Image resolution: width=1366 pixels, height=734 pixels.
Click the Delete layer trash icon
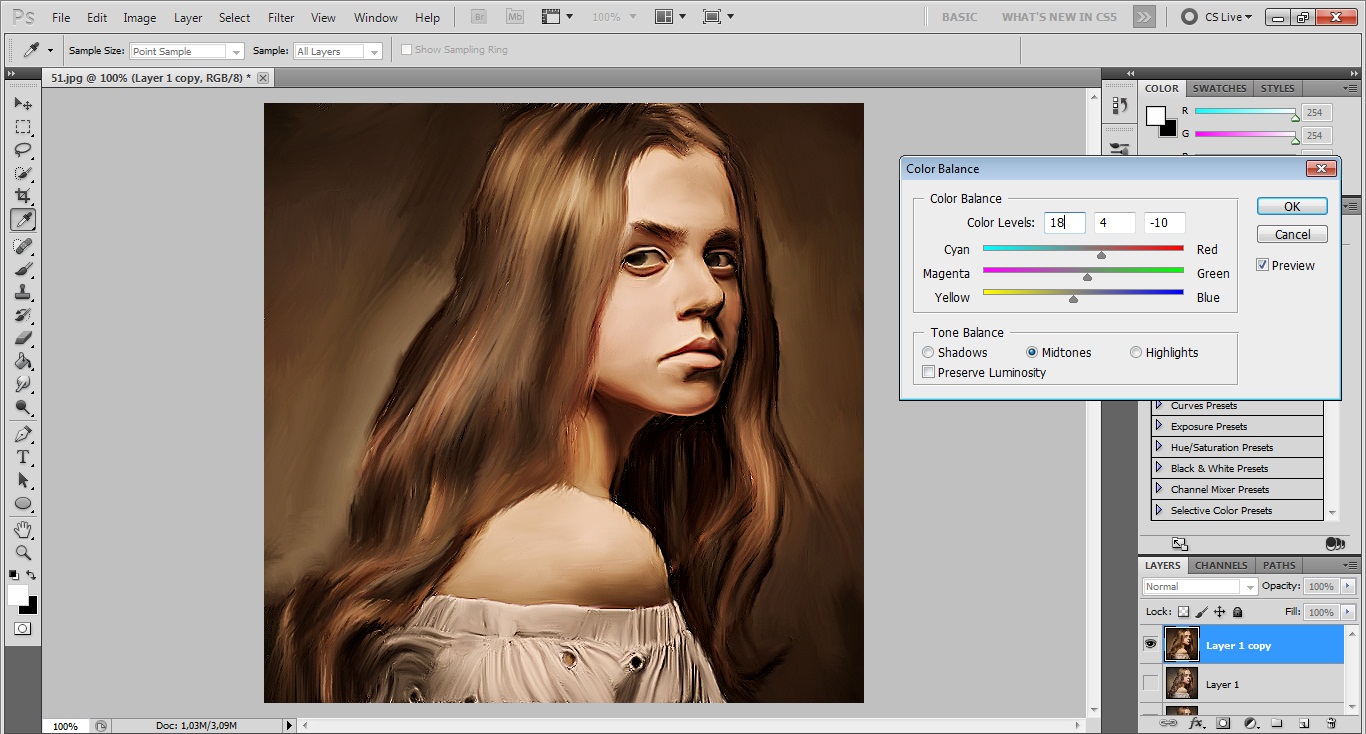[x=1330, y=722]
